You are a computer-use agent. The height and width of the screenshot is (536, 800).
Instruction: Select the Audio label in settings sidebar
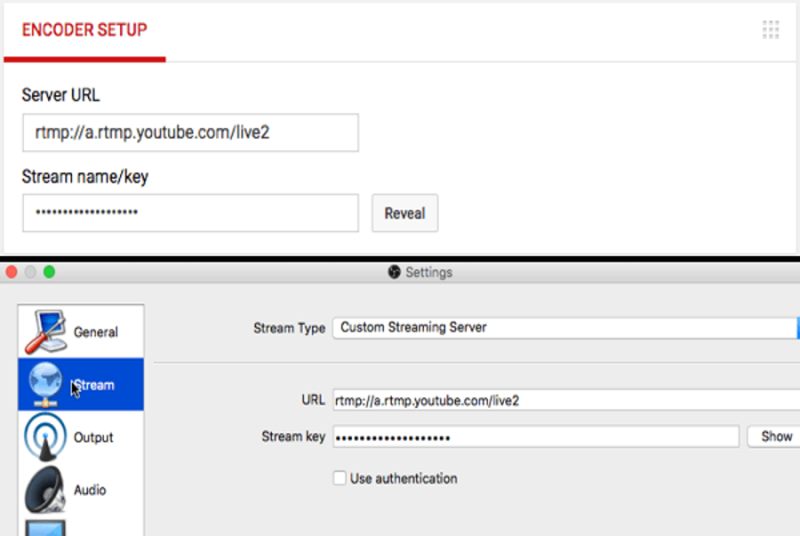(90, 490)
